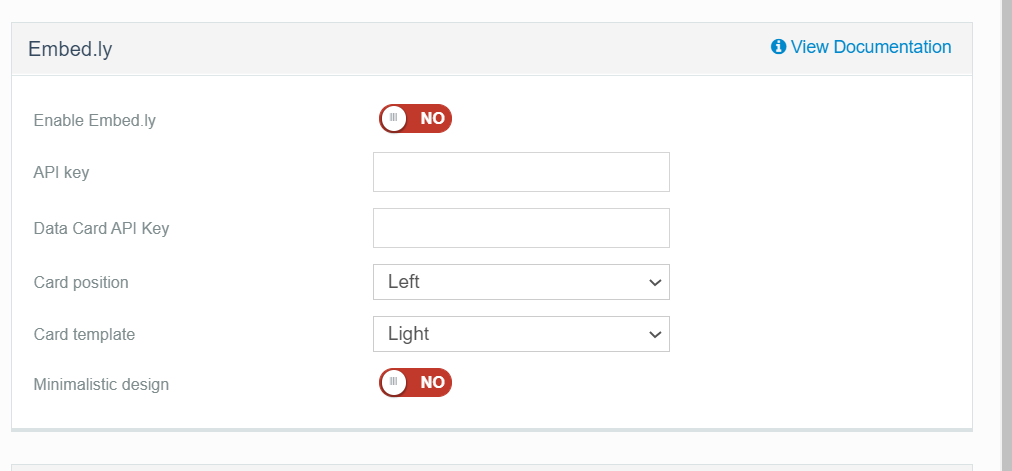Click the Card position label
This screenshot has width=1012, height=471.
81,282
